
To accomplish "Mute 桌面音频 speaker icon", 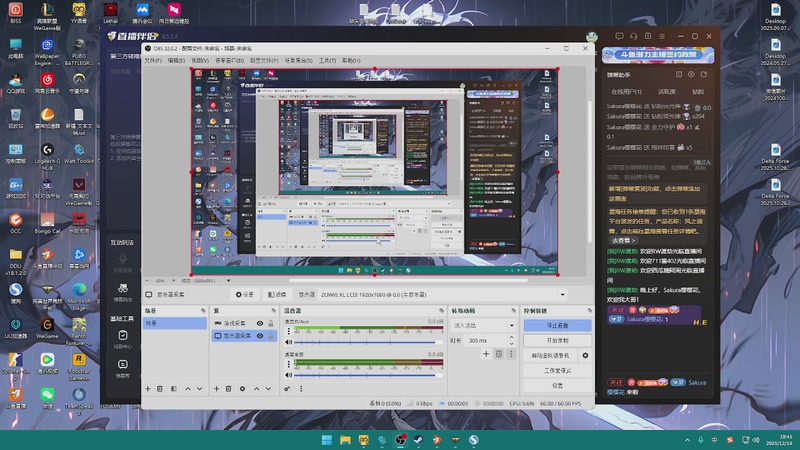I will (288, 375).
